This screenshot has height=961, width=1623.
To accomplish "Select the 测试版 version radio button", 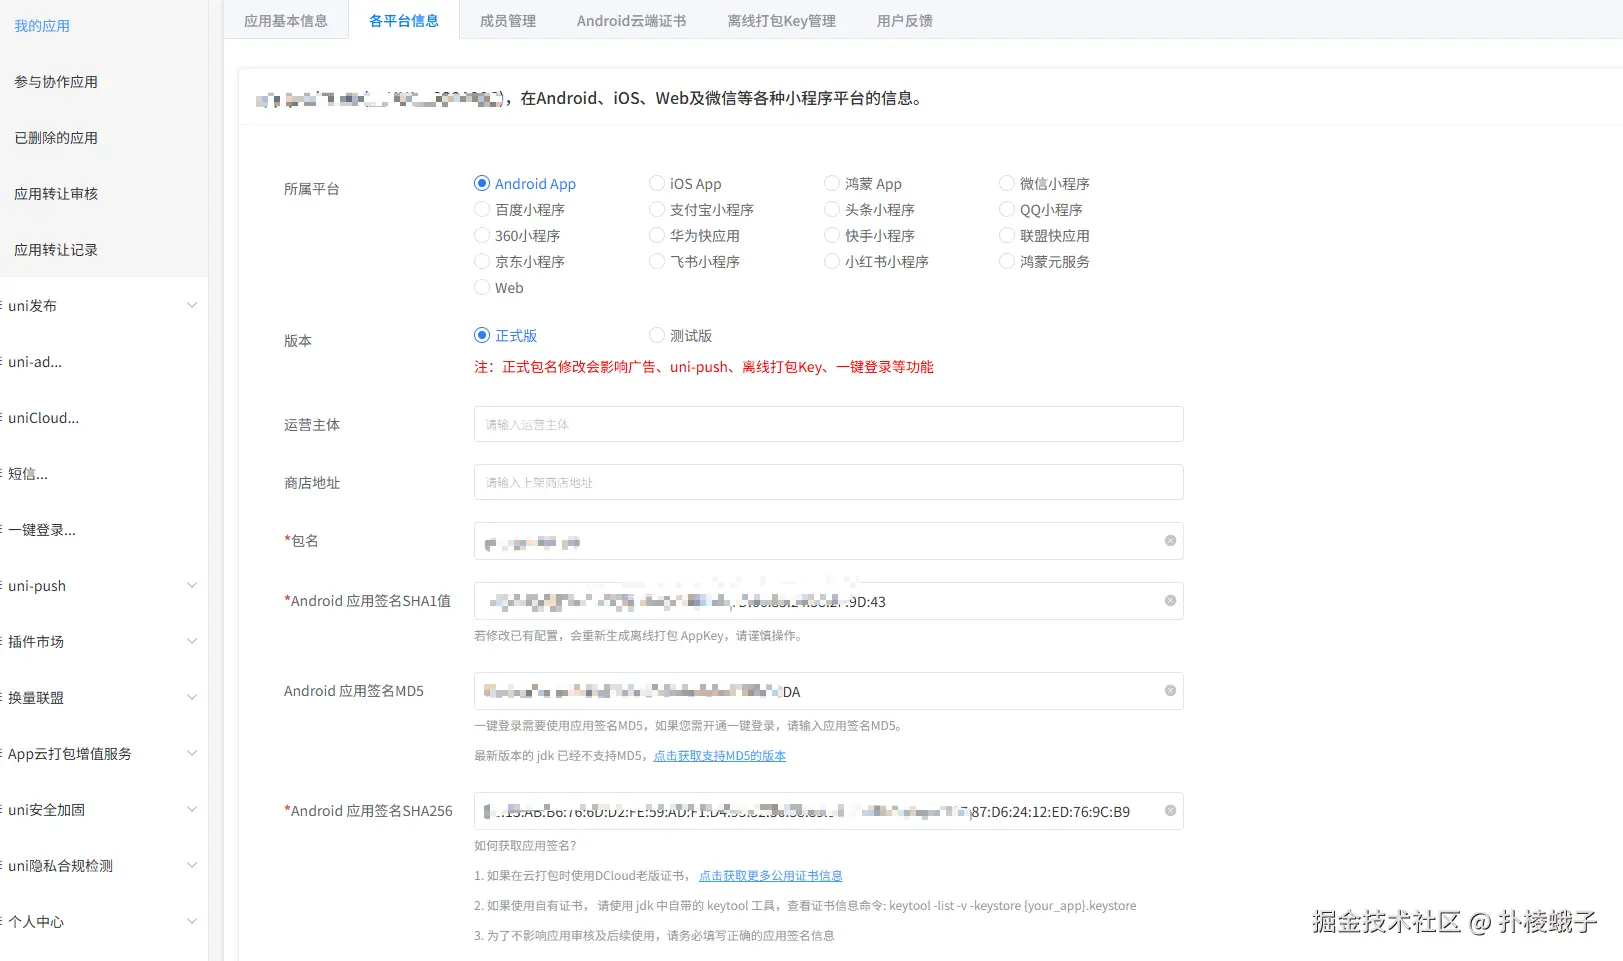I will (657, 336).
